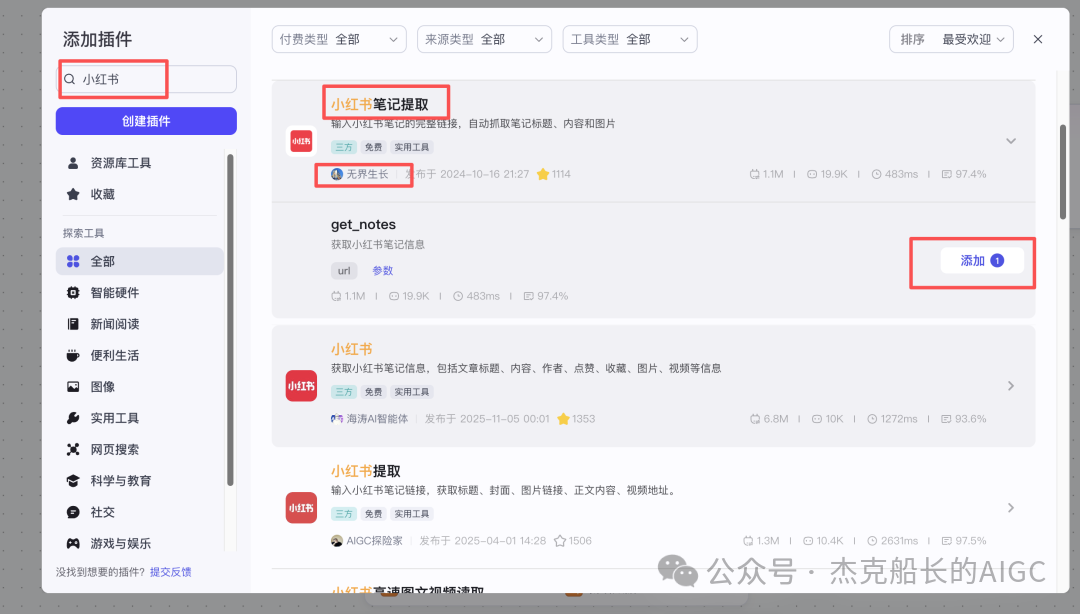Screen dimensions: 1080x614
Task: Open the 收藏 section
Action: coord(140,194)
